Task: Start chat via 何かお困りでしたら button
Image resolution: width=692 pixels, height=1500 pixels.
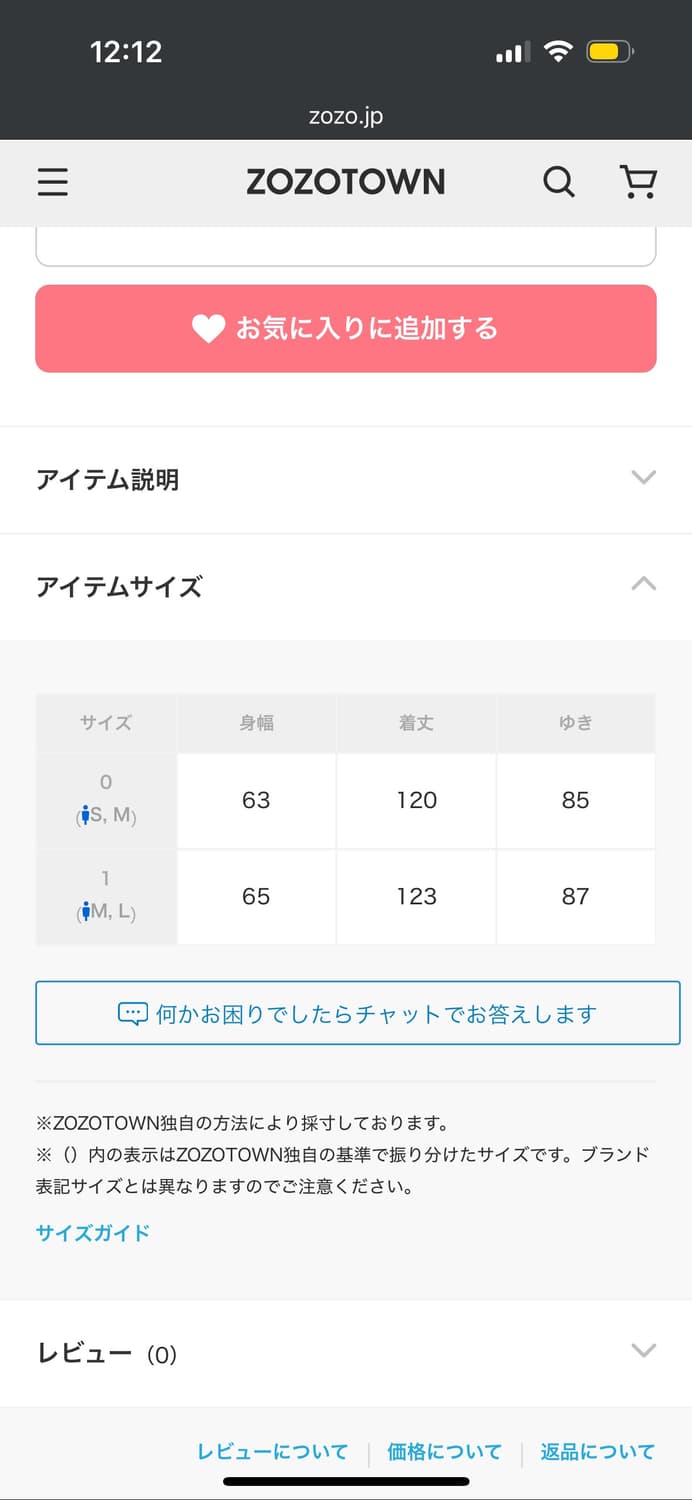Action: point(357,1014)
